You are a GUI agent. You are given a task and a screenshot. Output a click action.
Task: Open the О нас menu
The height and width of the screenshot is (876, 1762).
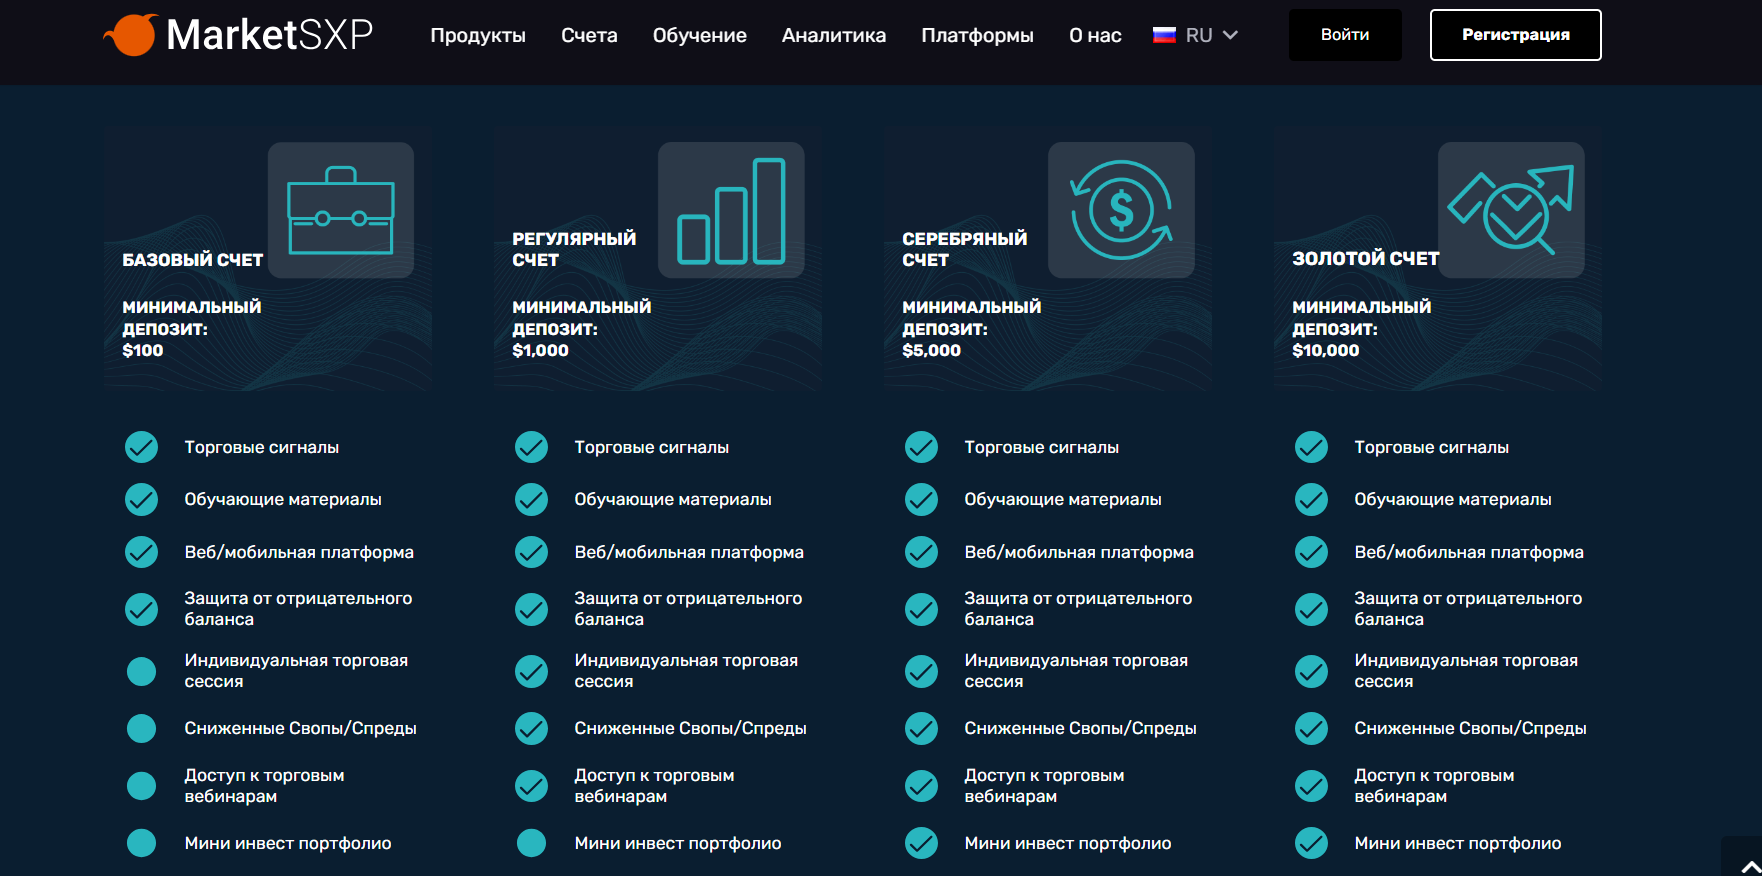[1095, 35]
